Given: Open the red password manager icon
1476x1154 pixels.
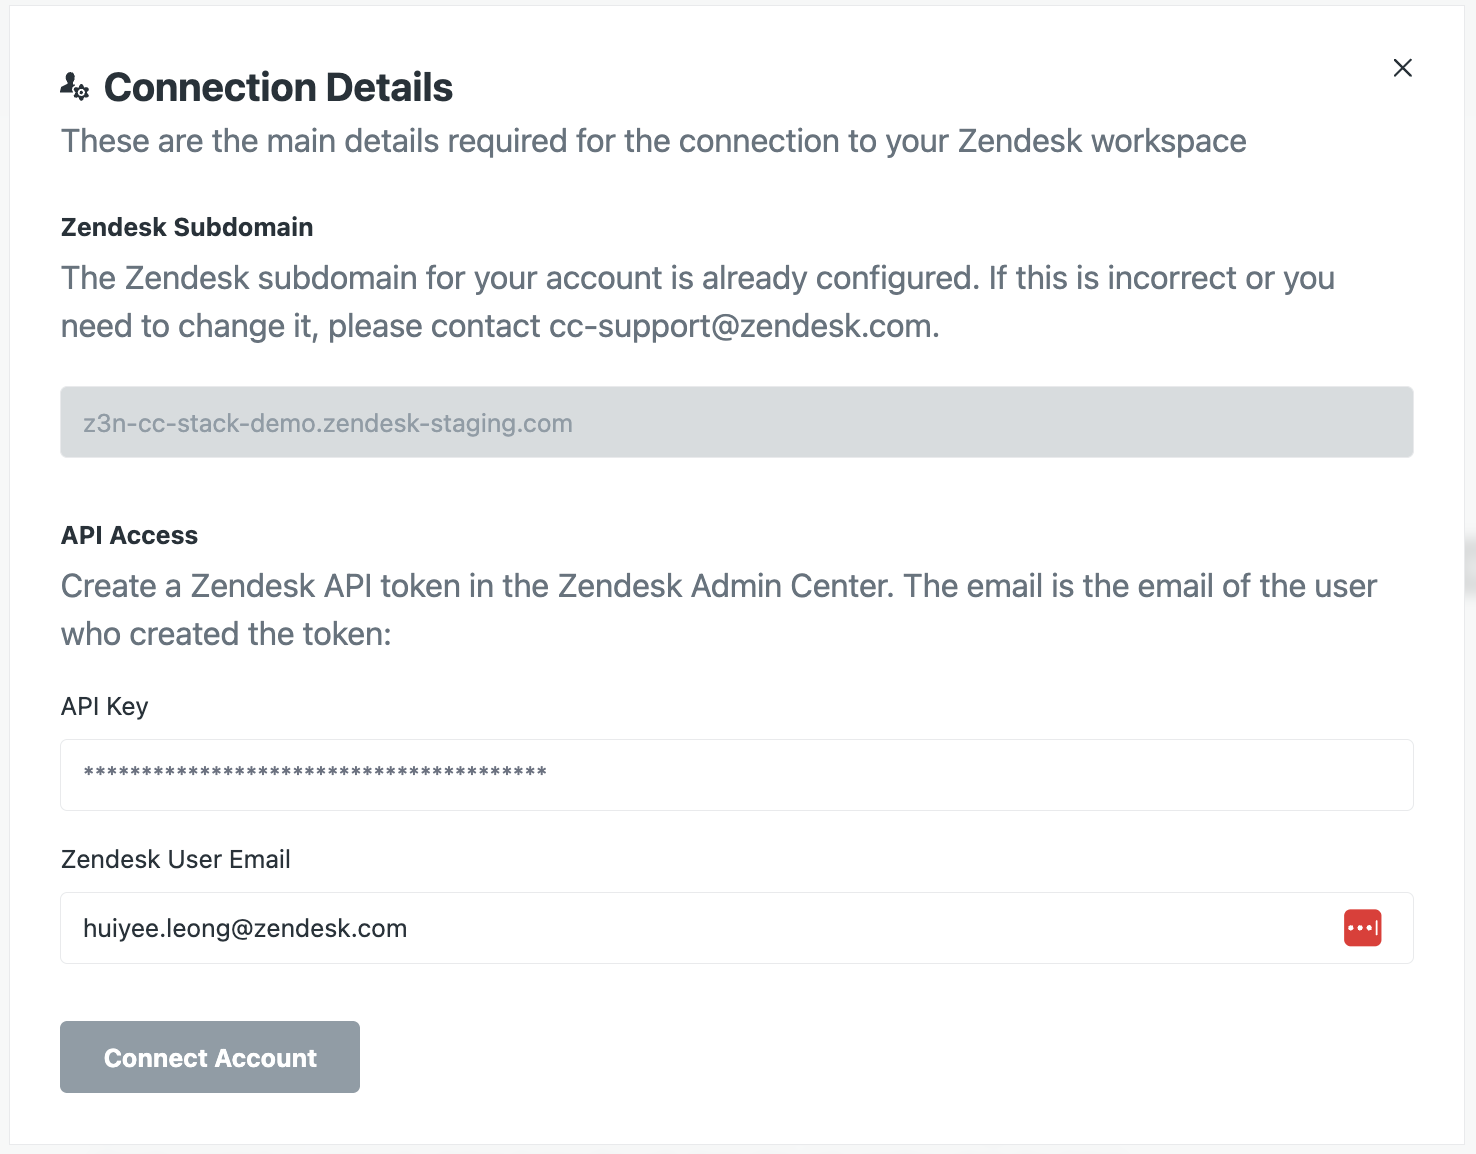Looking at the screenshot, I should click(1362, 928).
